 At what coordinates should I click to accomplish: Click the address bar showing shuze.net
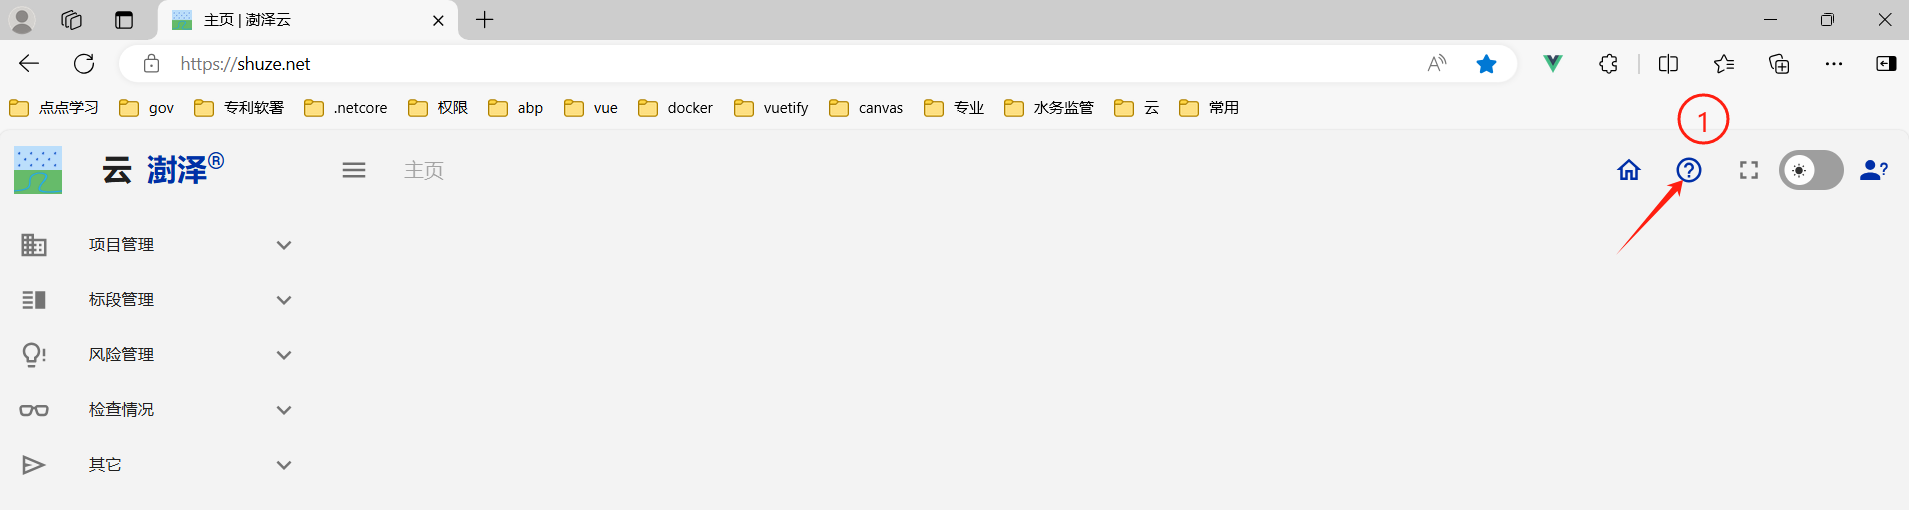[700, 64]
